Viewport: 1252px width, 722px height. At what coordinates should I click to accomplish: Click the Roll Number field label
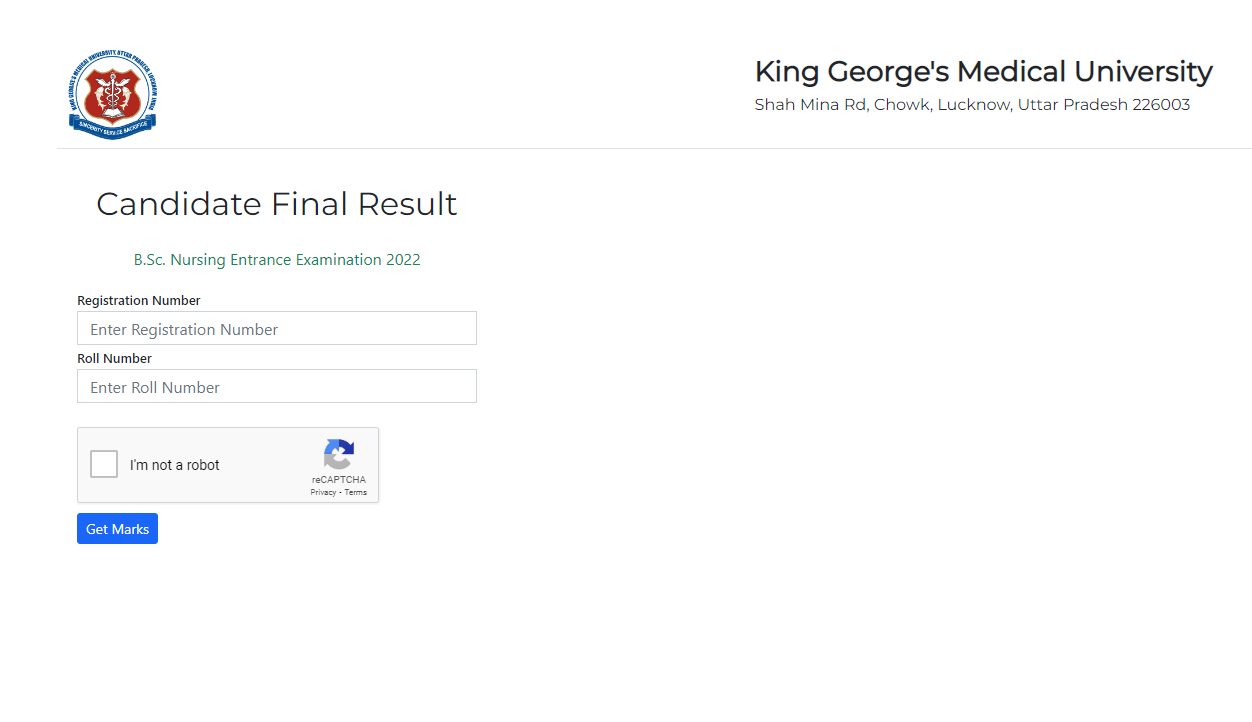tap(115, 359)
